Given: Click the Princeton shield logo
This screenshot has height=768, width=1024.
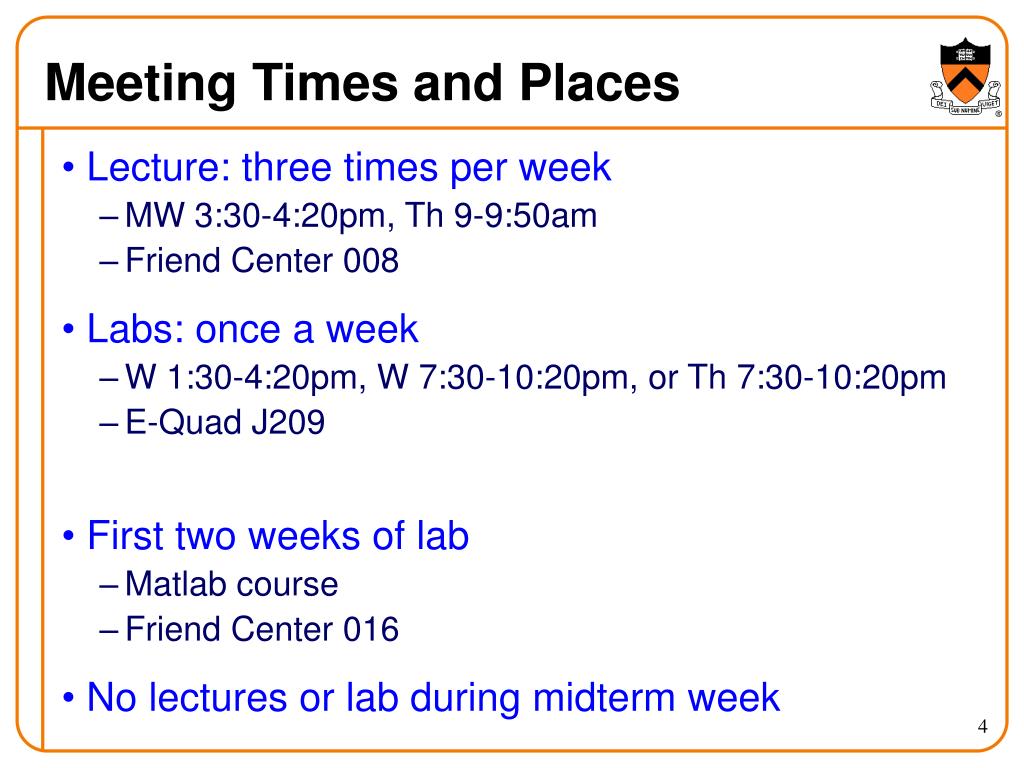Looking at the screenshot, I should click(966, 77).
